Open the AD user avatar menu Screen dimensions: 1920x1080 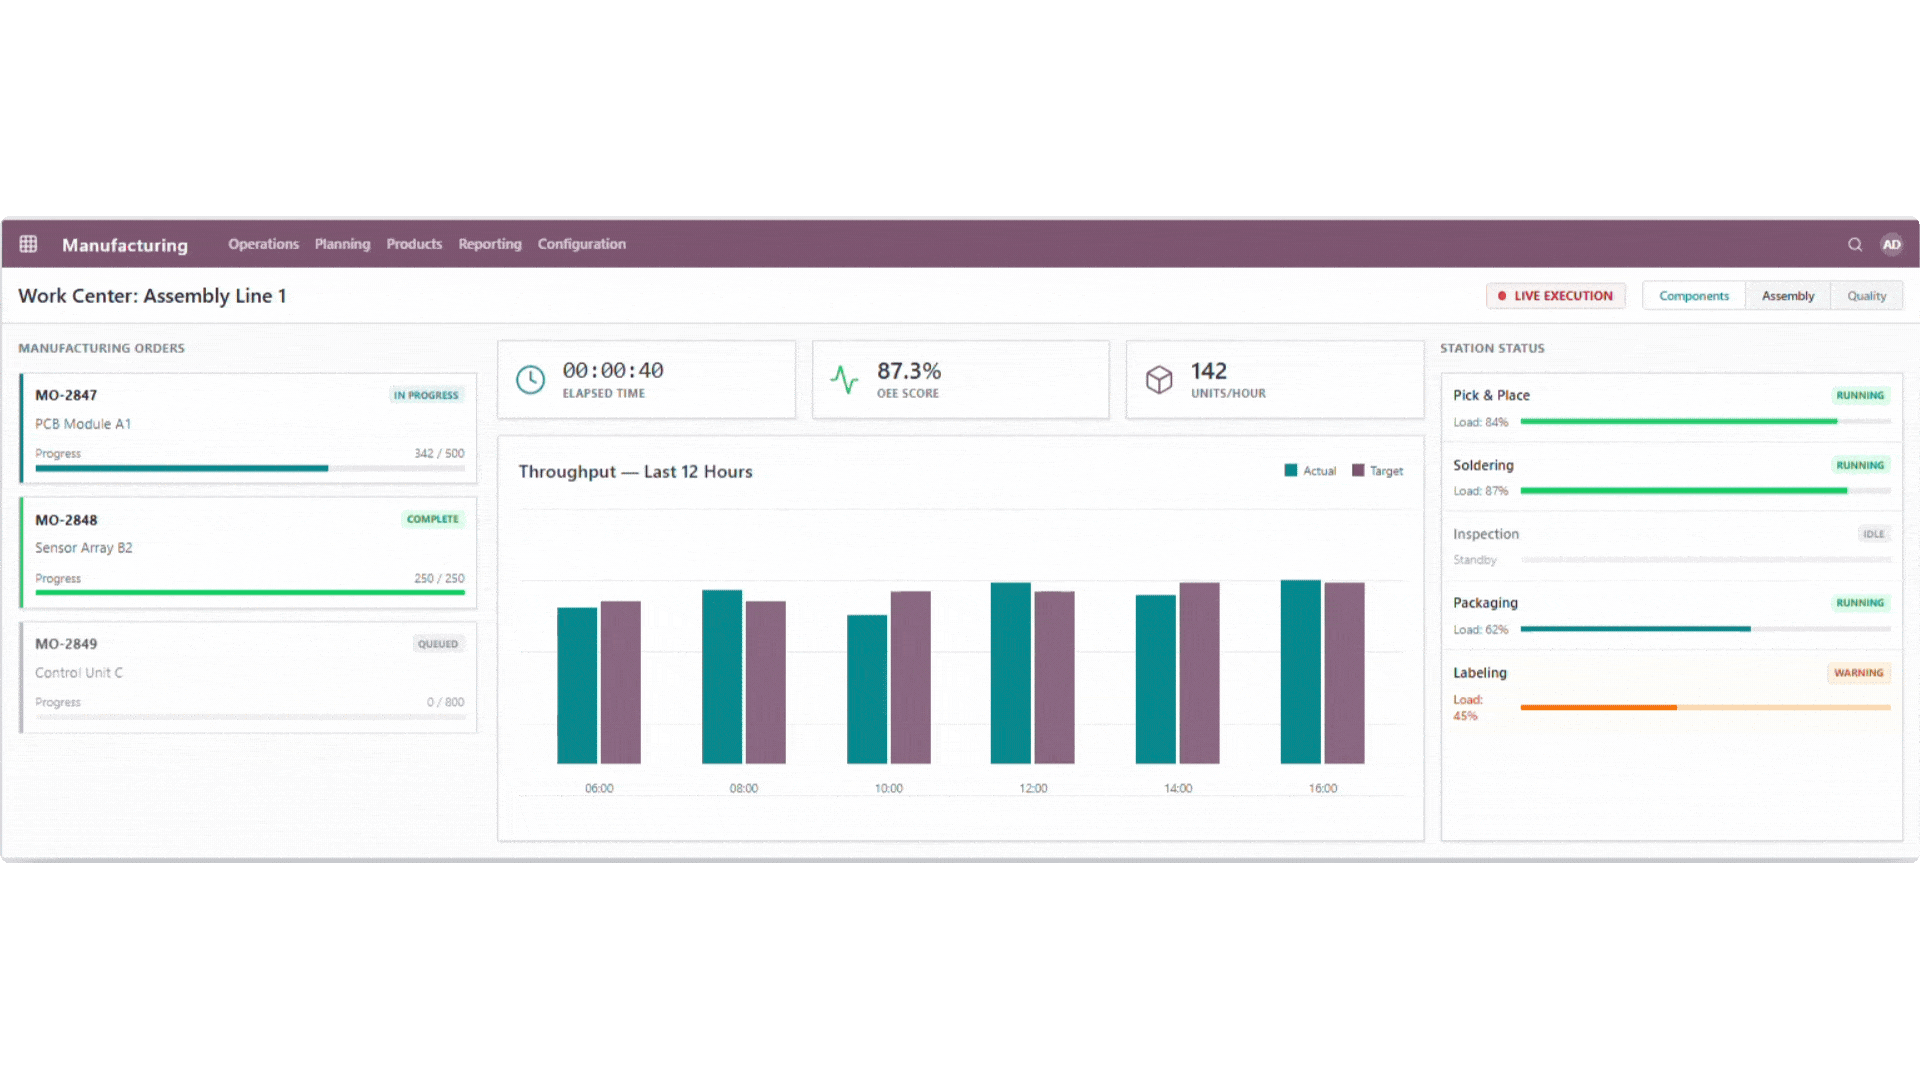click(1892, 244)
